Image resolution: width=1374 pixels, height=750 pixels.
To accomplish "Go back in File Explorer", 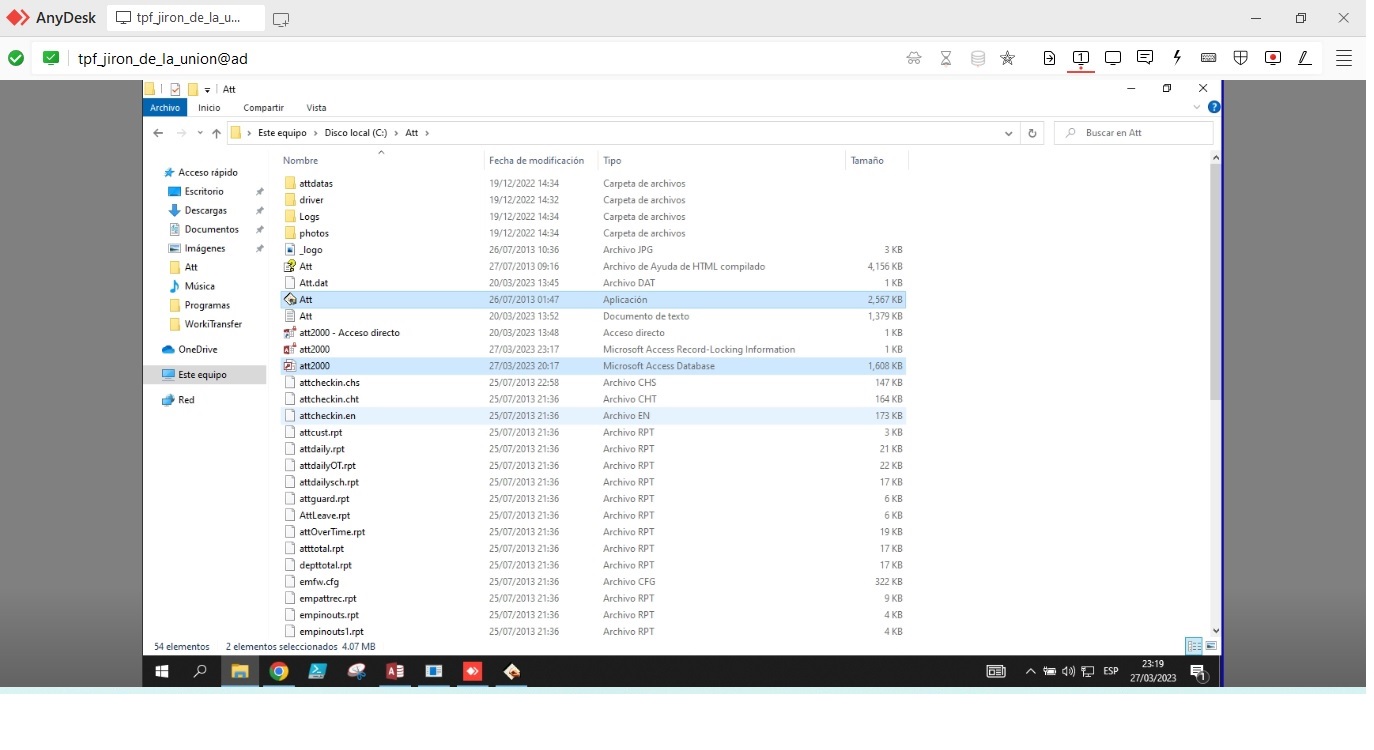I will [158, 133].
